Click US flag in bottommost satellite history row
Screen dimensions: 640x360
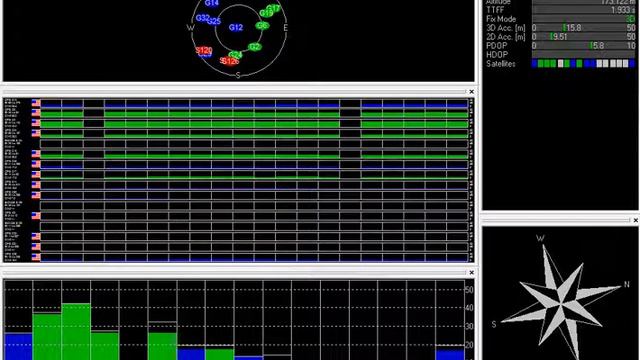pyautogui.click(x=36, y=257)
